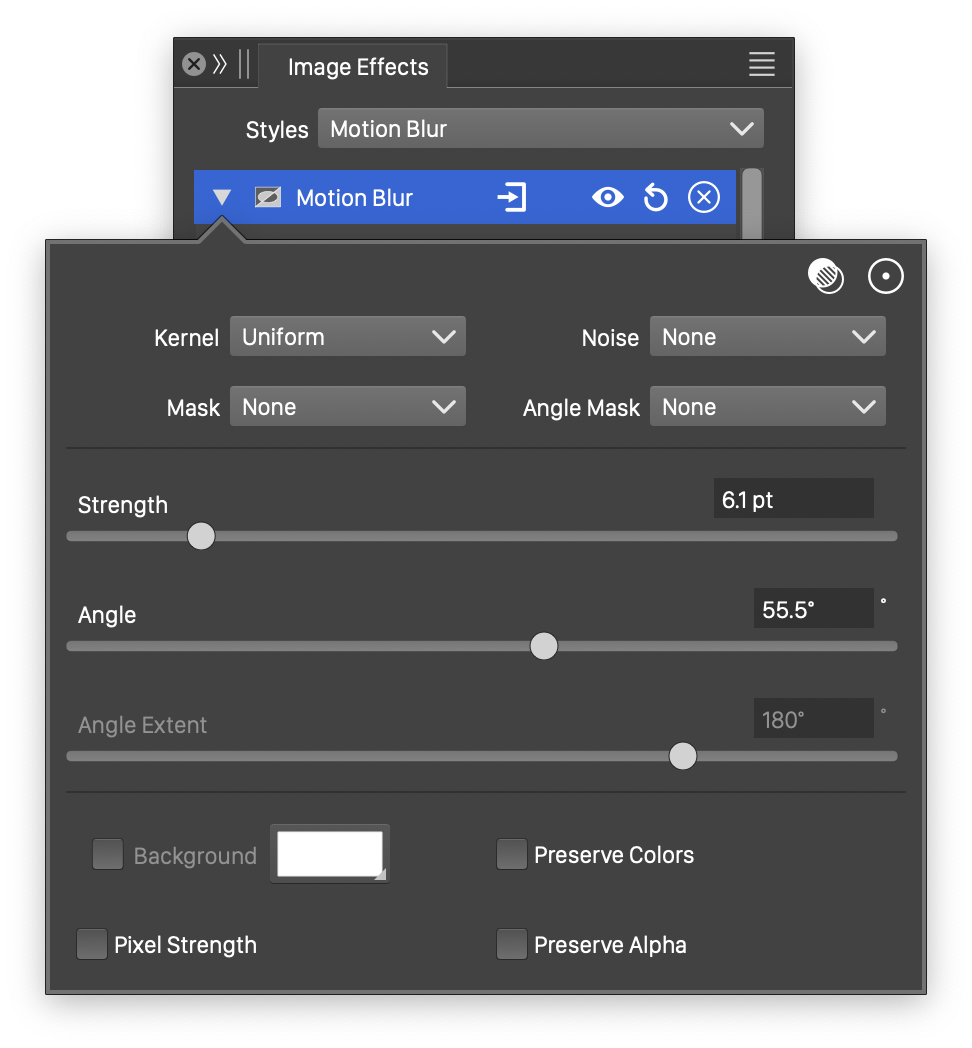Click the circle with center dot icon

pos(885,277)
